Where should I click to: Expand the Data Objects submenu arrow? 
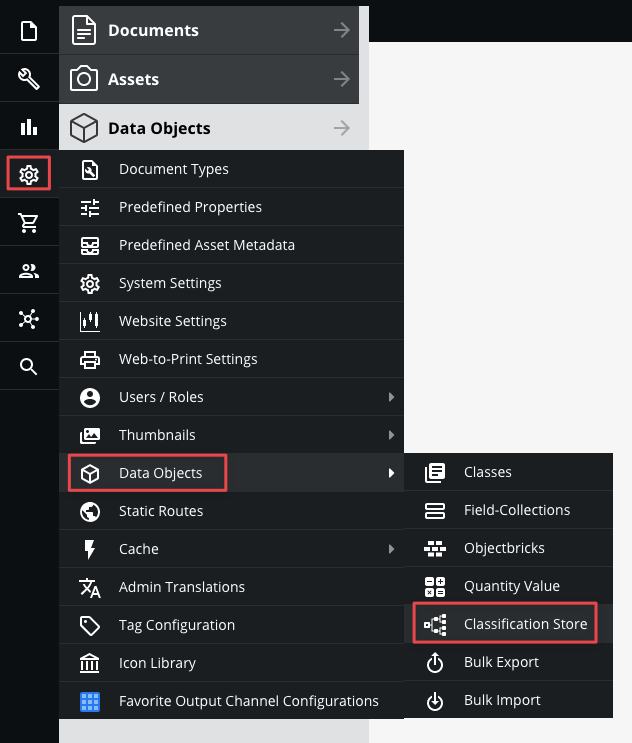(x=391, y=473)
